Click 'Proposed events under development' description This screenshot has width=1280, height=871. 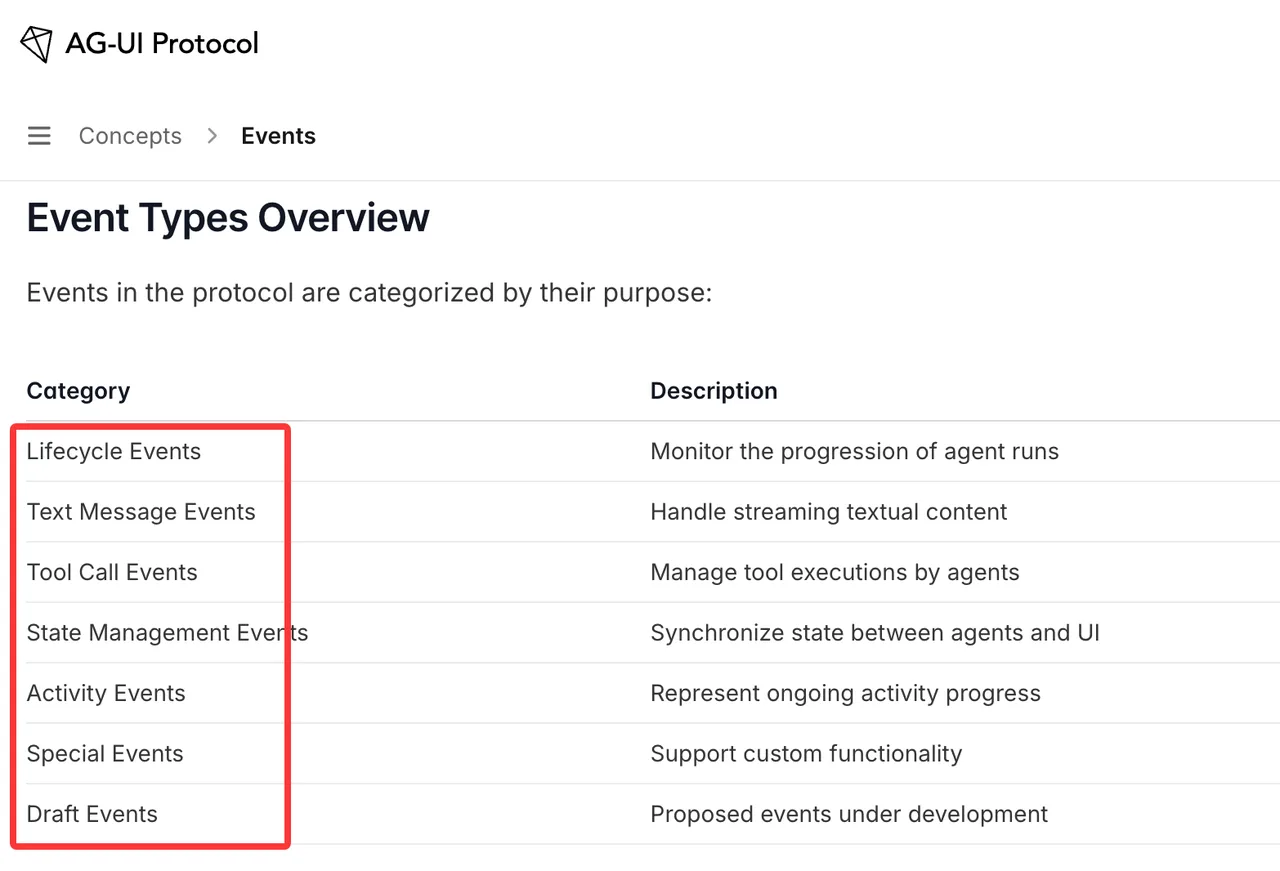[849, 814]
